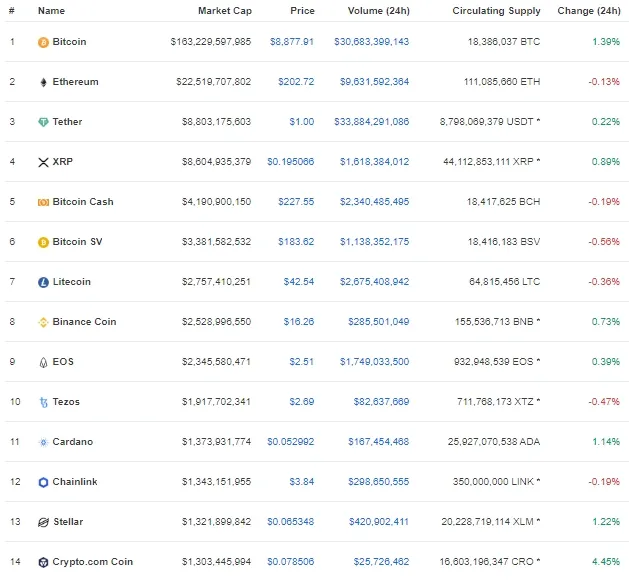Image resolution: width=629 pixels, height=581 pixels.
Task: Open the Tezos name link
Action: (66, 402)
